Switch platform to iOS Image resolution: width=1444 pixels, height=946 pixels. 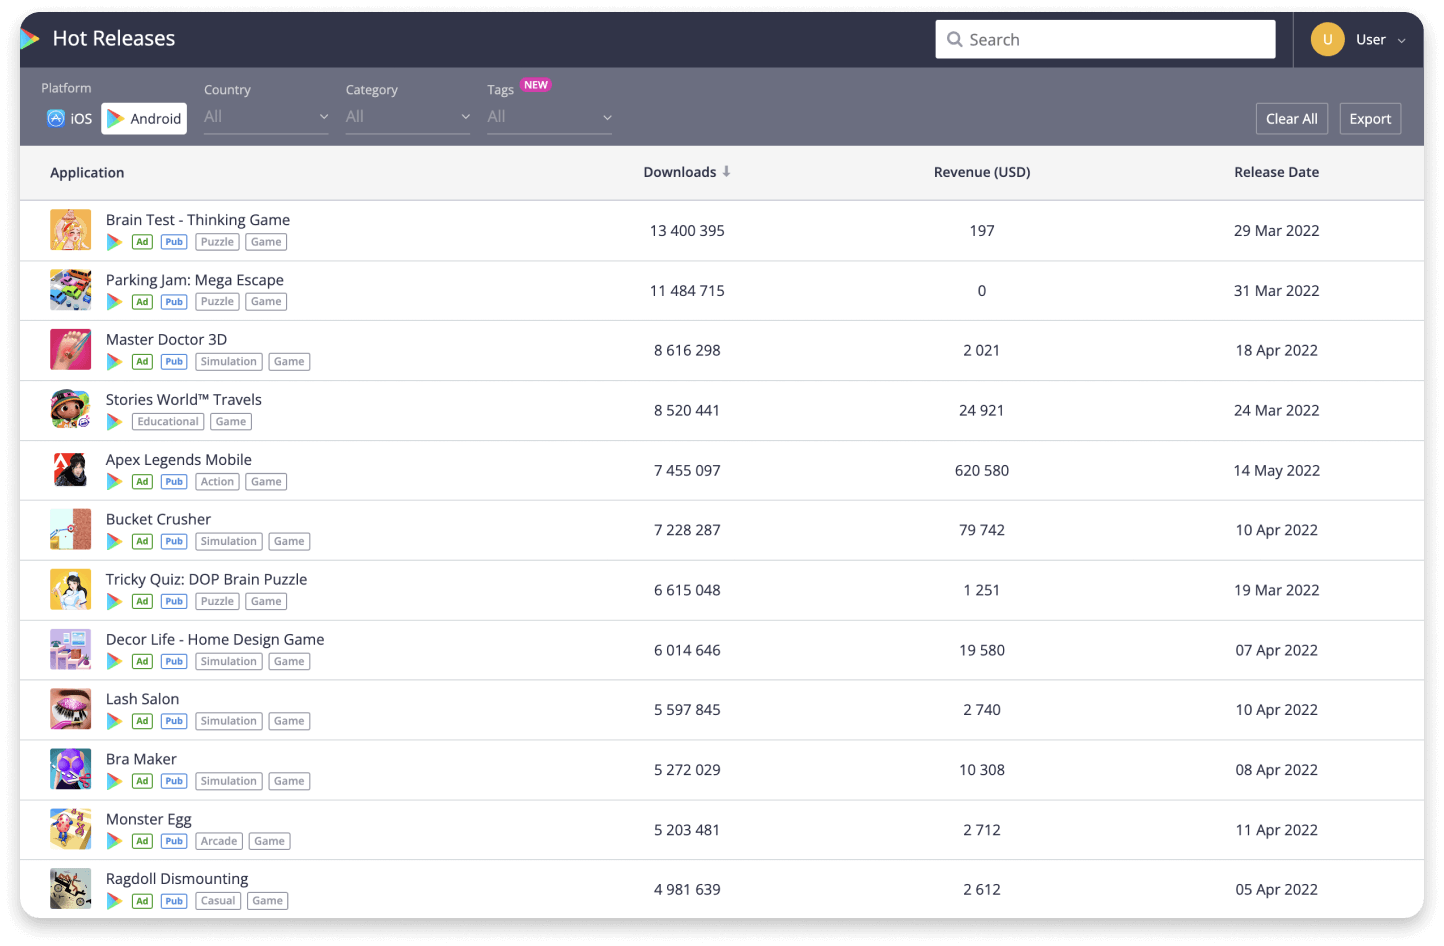point(70,118)
